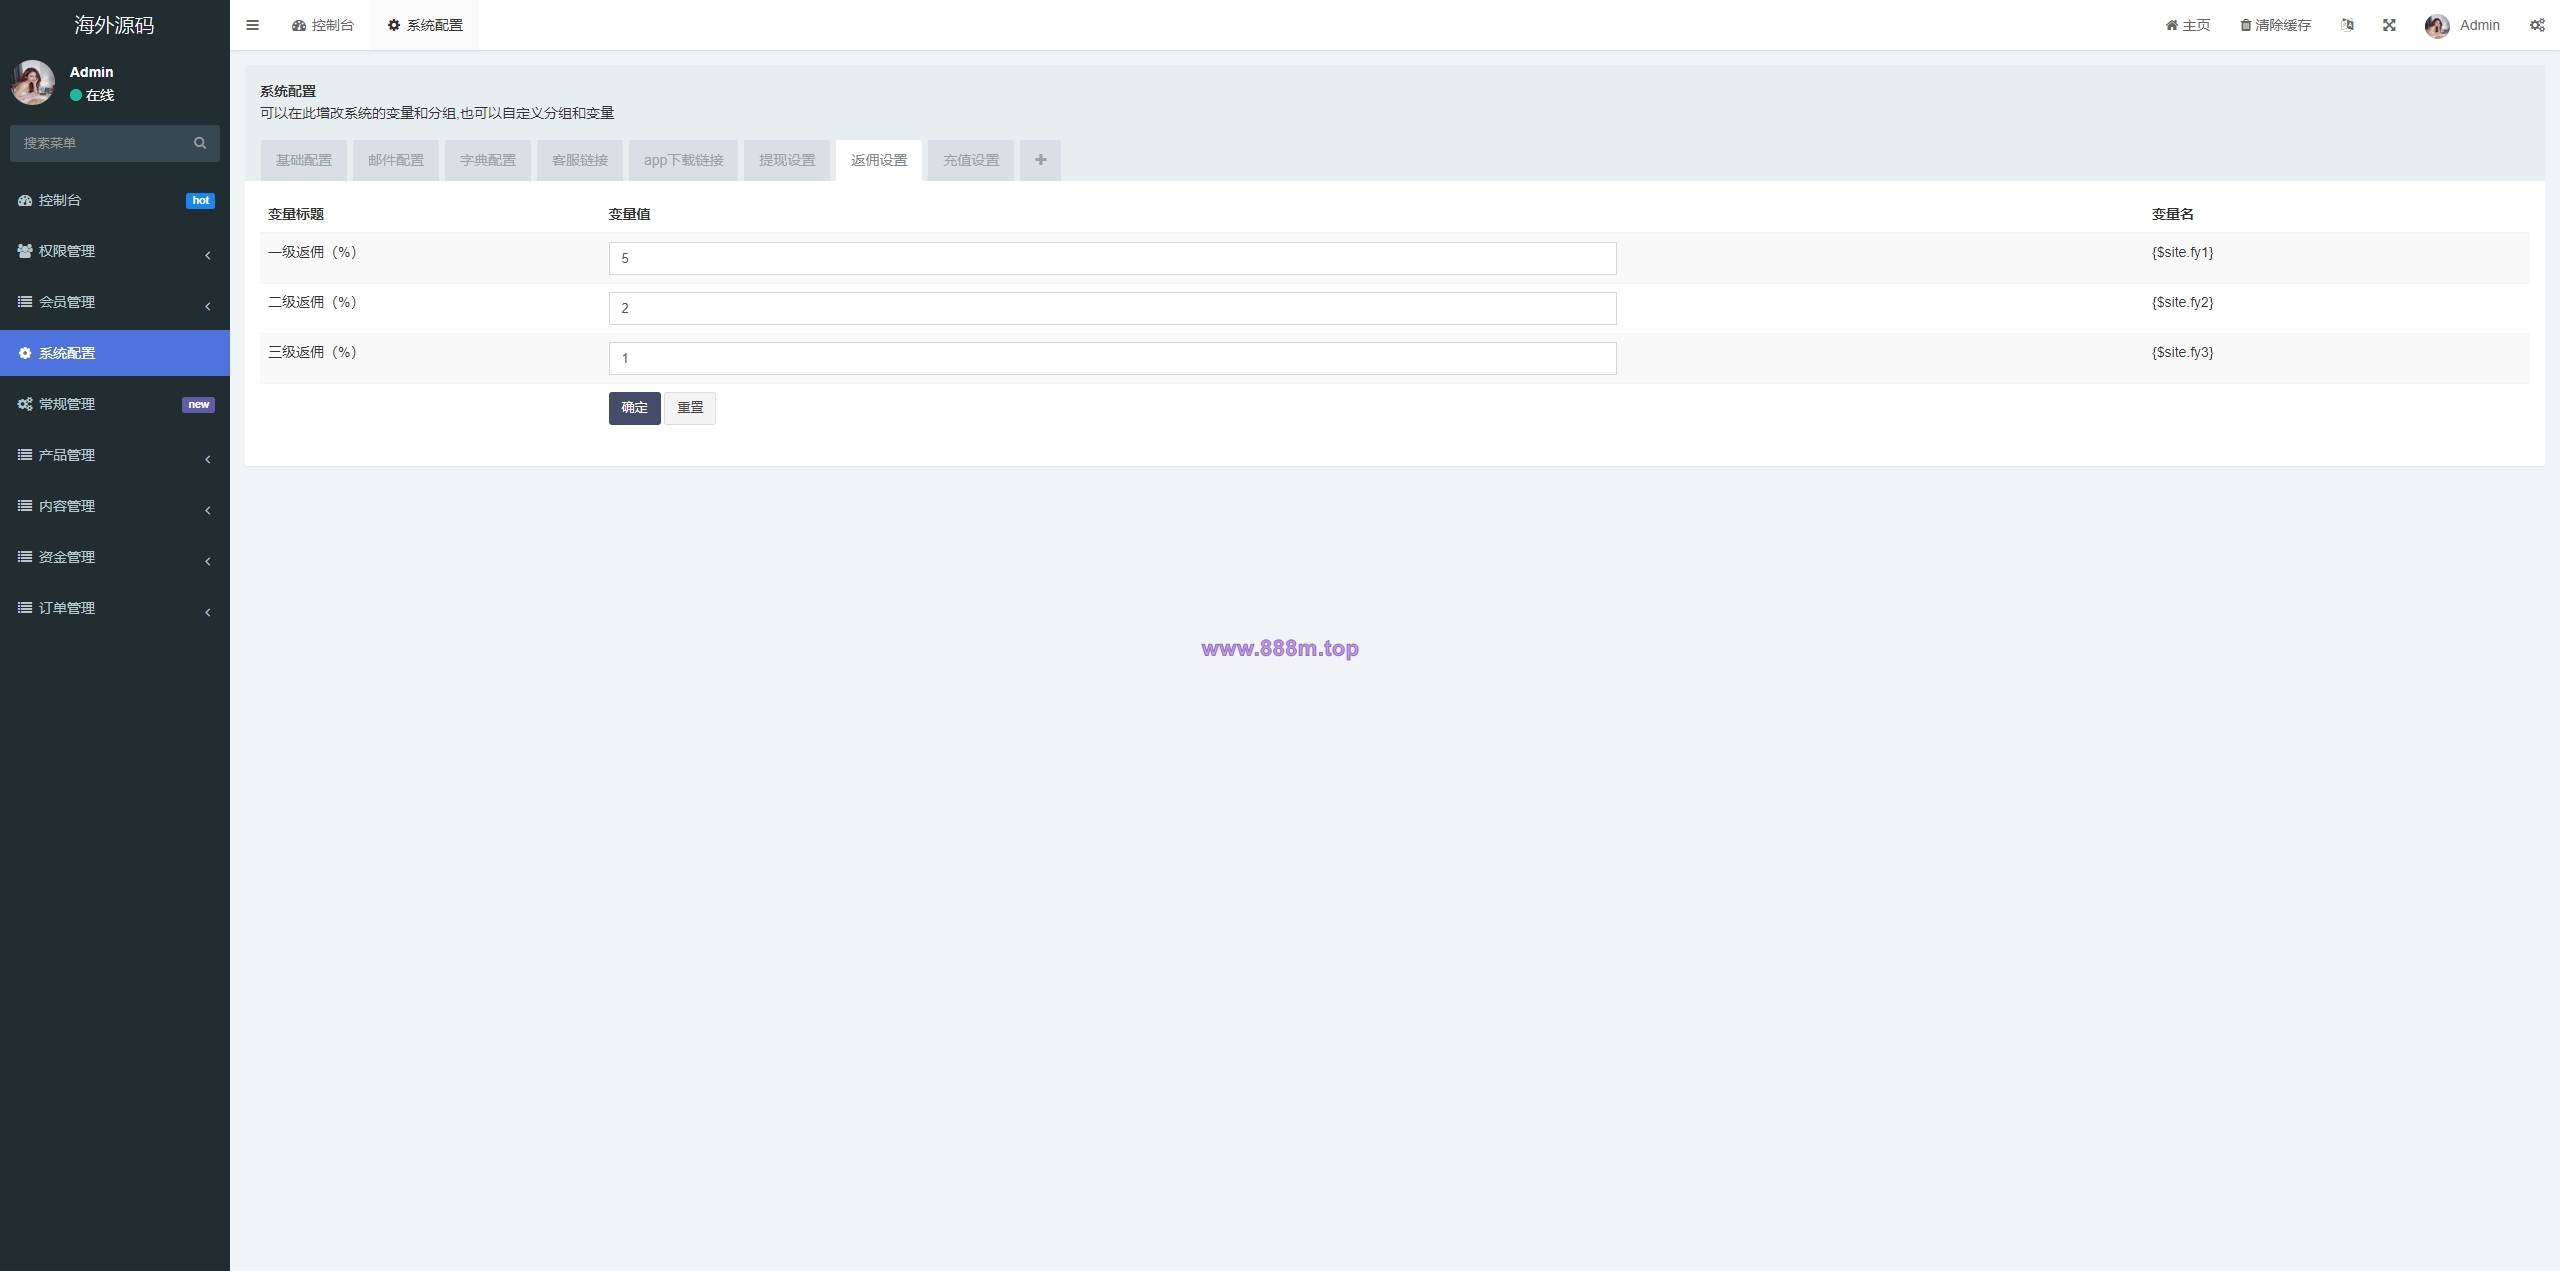
Task: Open the language switch icon in header
Action: tap(2347, 25)
